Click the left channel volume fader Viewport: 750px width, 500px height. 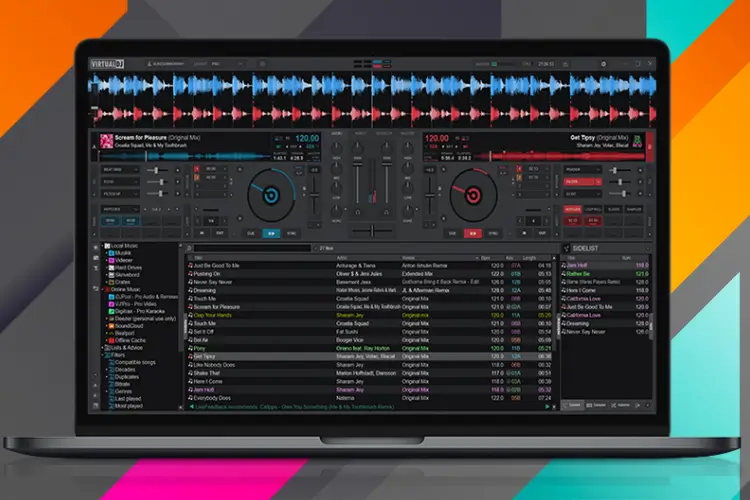357,182
